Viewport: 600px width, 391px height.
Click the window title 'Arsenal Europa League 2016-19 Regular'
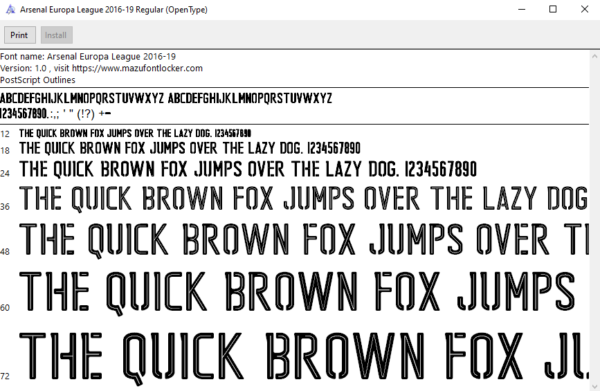pos(114,10)
